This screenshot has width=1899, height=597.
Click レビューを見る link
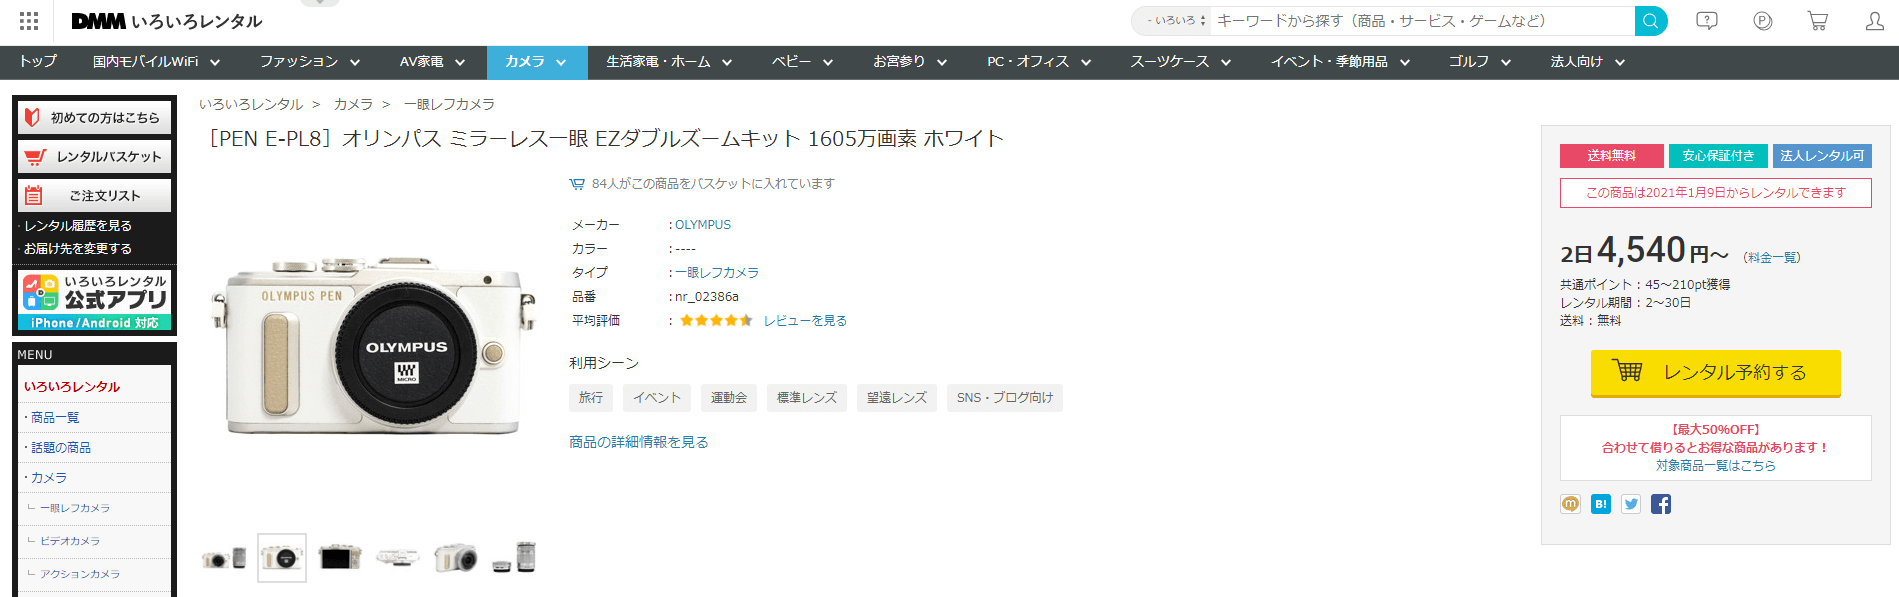pyautogui.click(x=805, y=321)
